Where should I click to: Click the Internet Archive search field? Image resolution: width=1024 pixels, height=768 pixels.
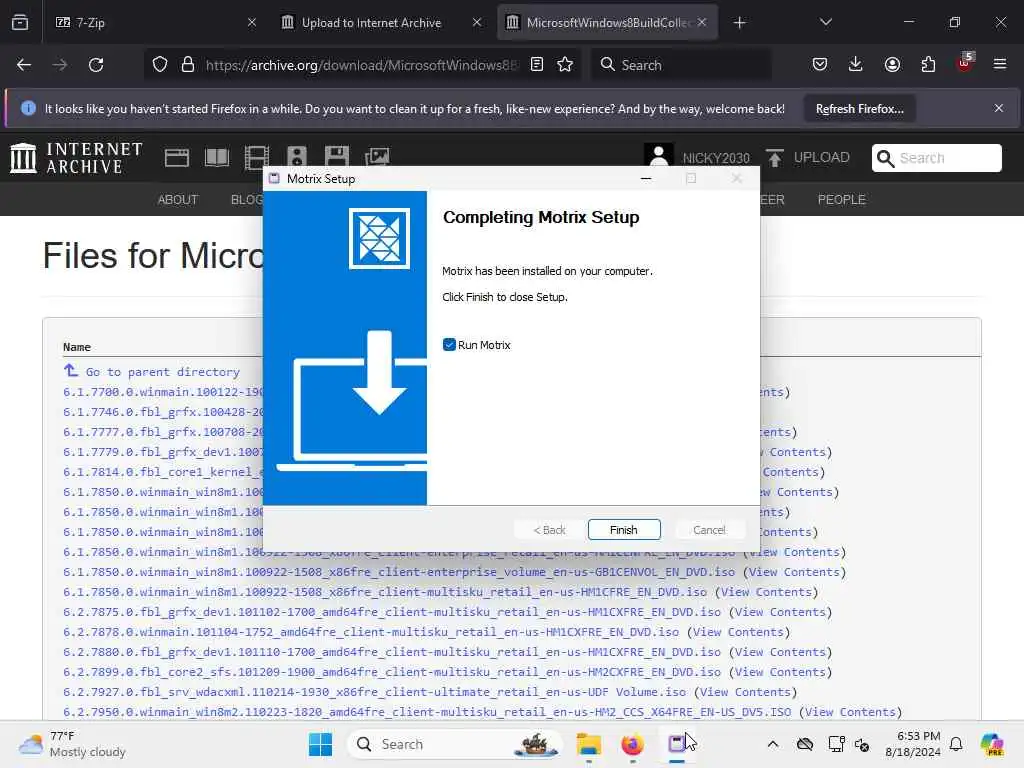pyautogui.click(x=936, y=158)
